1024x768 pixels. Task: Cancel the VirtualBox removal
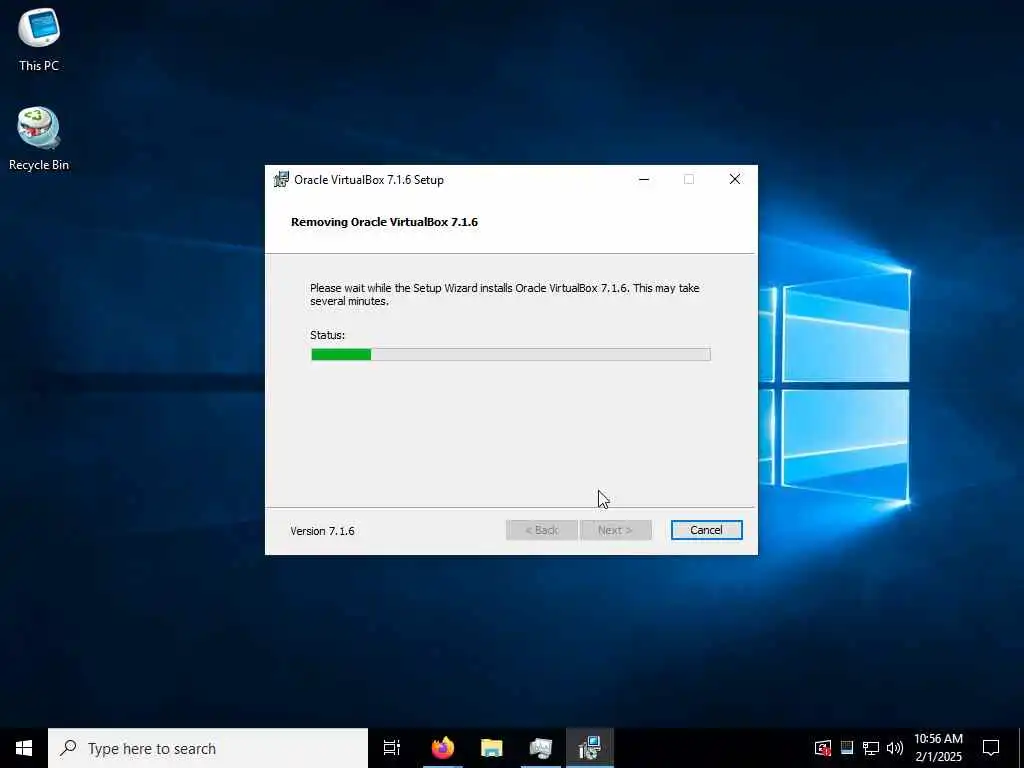pos(706,530)
